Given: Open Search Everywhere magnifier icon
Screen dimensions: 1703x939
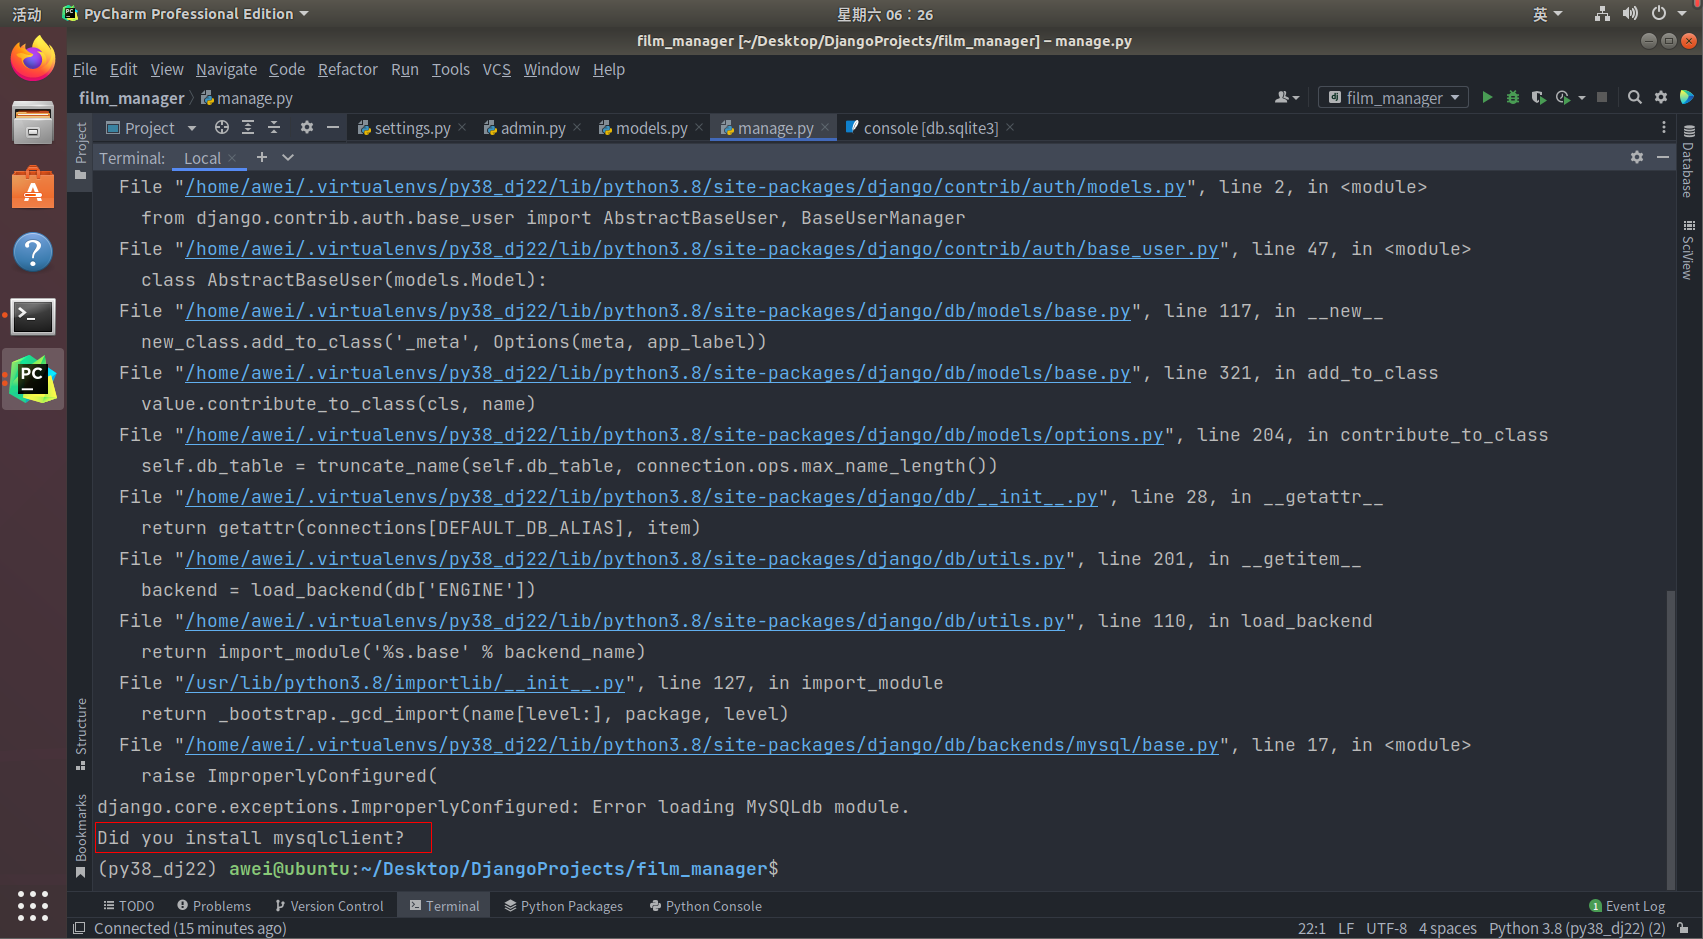Looking at the screenshot, I should 1635,97.
